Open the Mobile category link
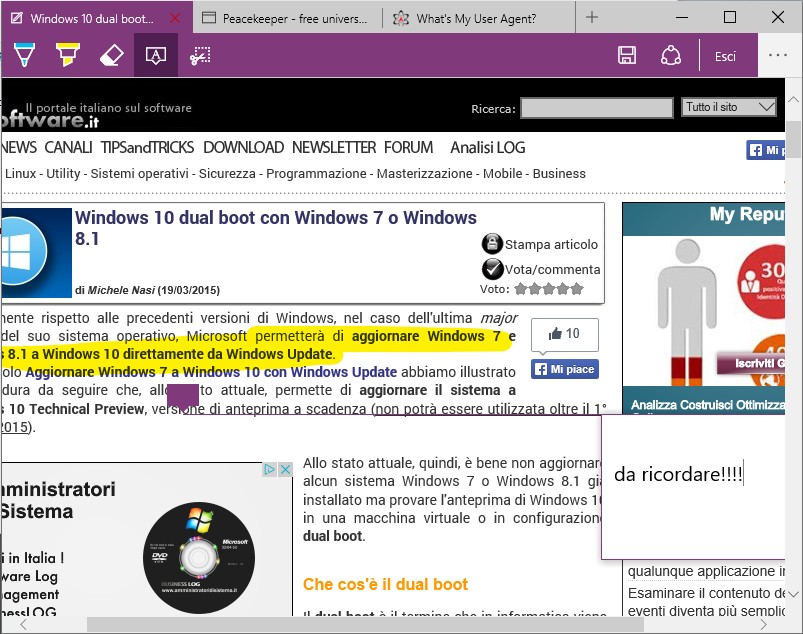Screen dimensions: 803x634 coord(502,174)
